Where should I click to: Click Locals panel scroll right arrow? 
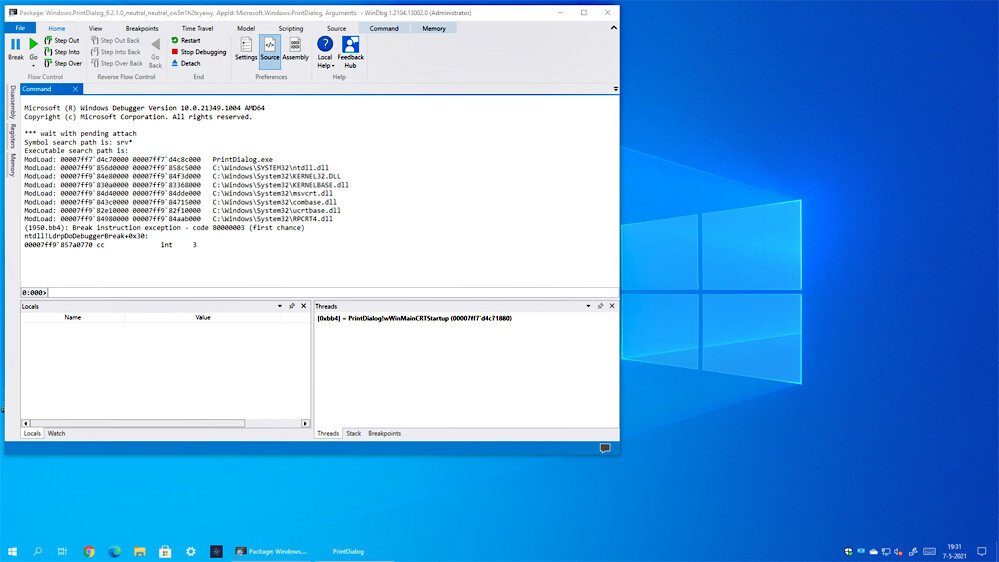[305, 423]
